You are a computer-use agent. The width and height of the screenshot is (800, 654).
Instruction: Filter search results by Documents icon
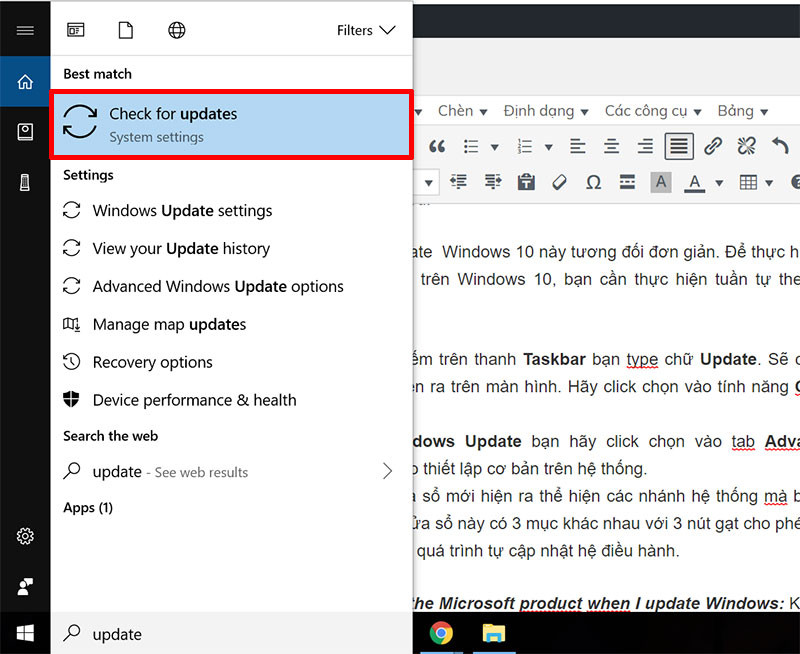(126, 31)
